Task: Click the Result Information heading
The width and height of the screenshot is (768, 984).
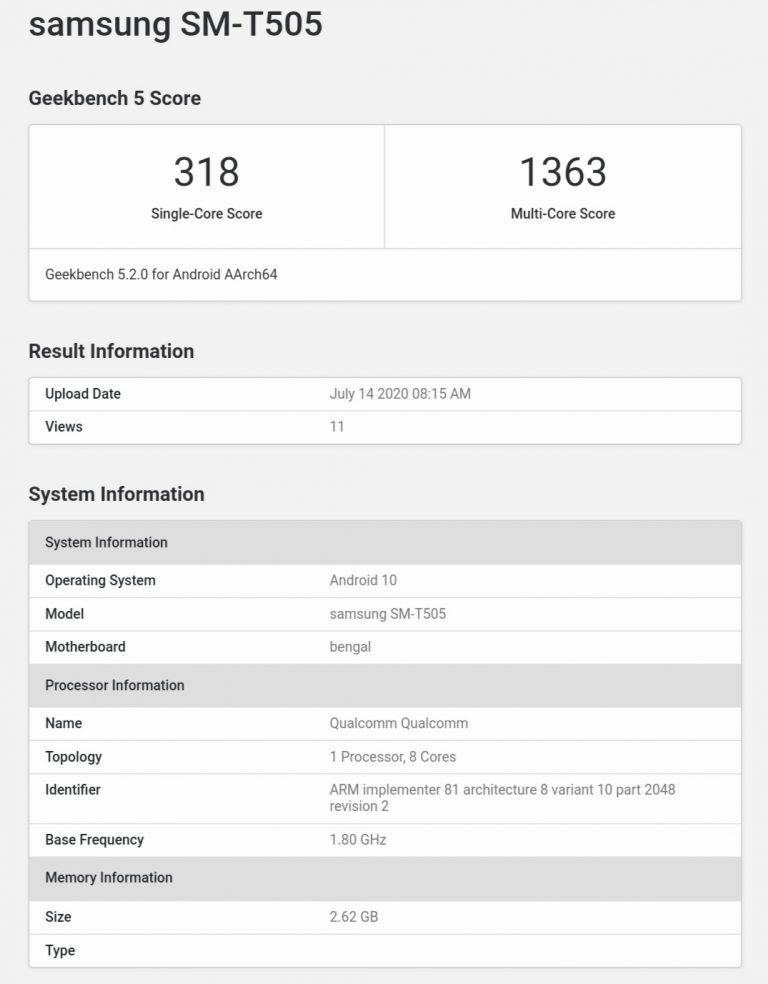Action: 111,351
